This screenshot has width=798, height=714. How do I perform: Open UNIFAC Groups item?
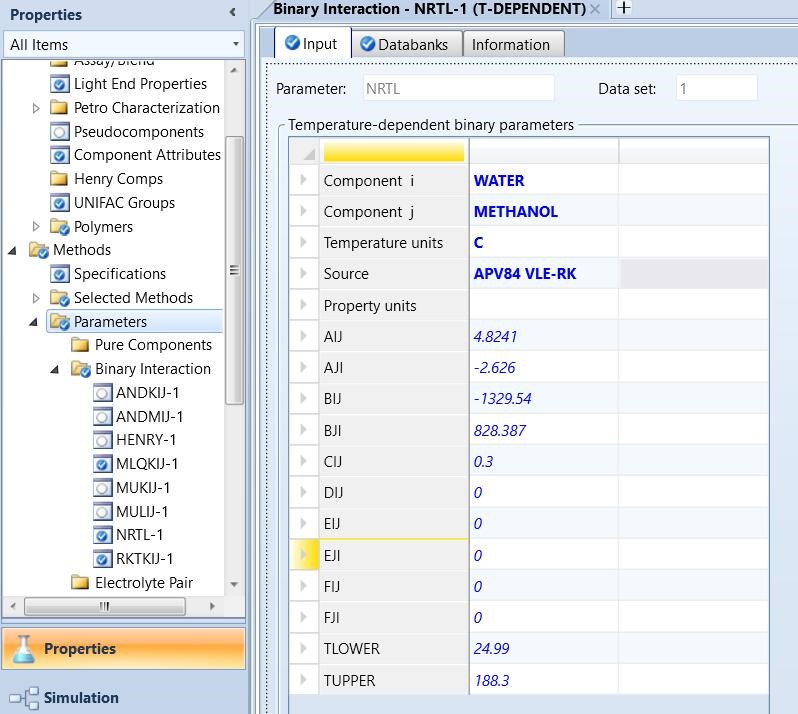coord(123,203)
